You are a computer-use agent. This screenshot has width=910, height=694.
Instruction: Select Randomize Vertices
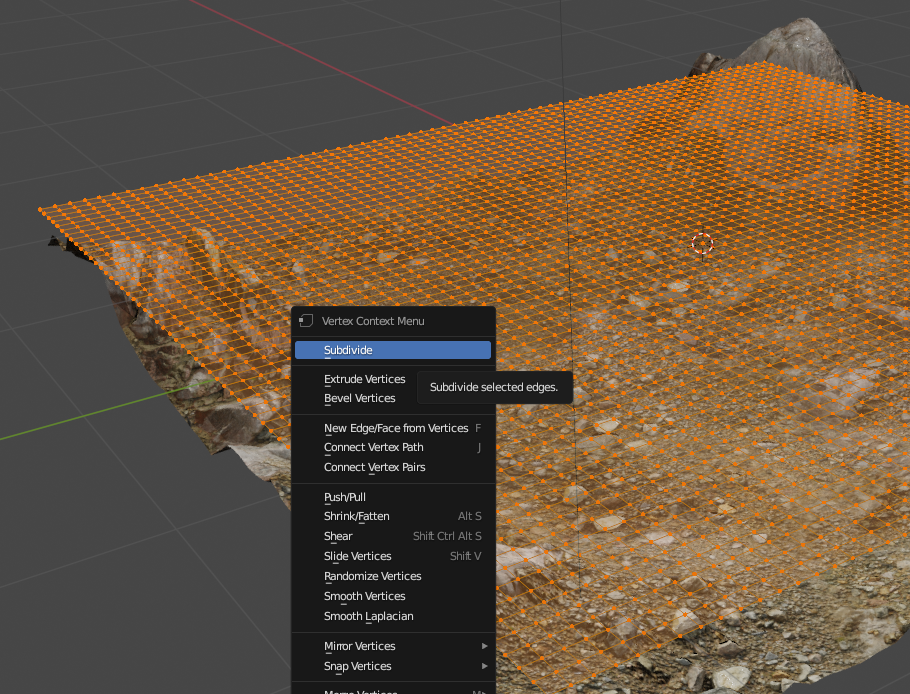393,576
